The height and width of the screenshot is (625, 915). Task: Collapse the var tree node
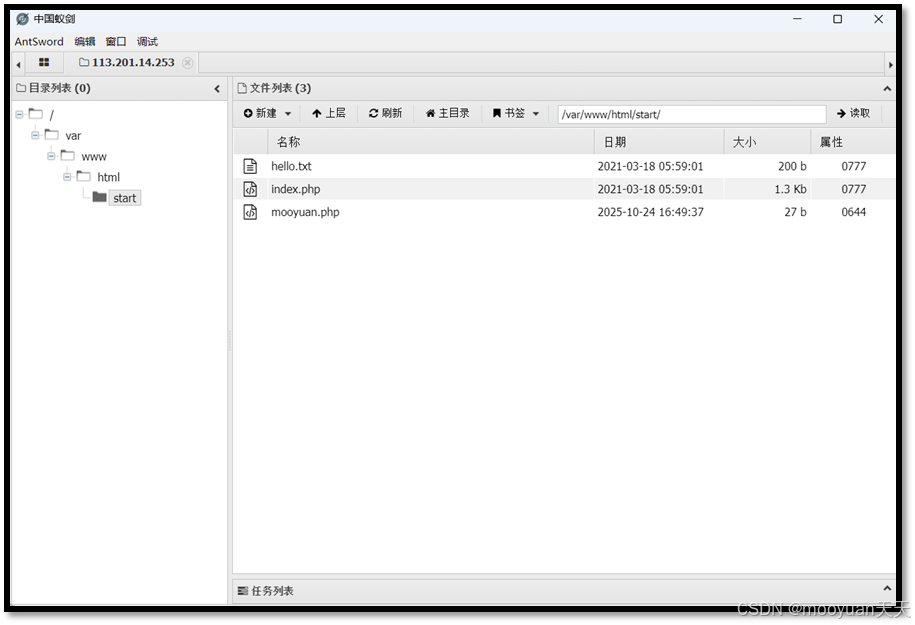[35, 135]
